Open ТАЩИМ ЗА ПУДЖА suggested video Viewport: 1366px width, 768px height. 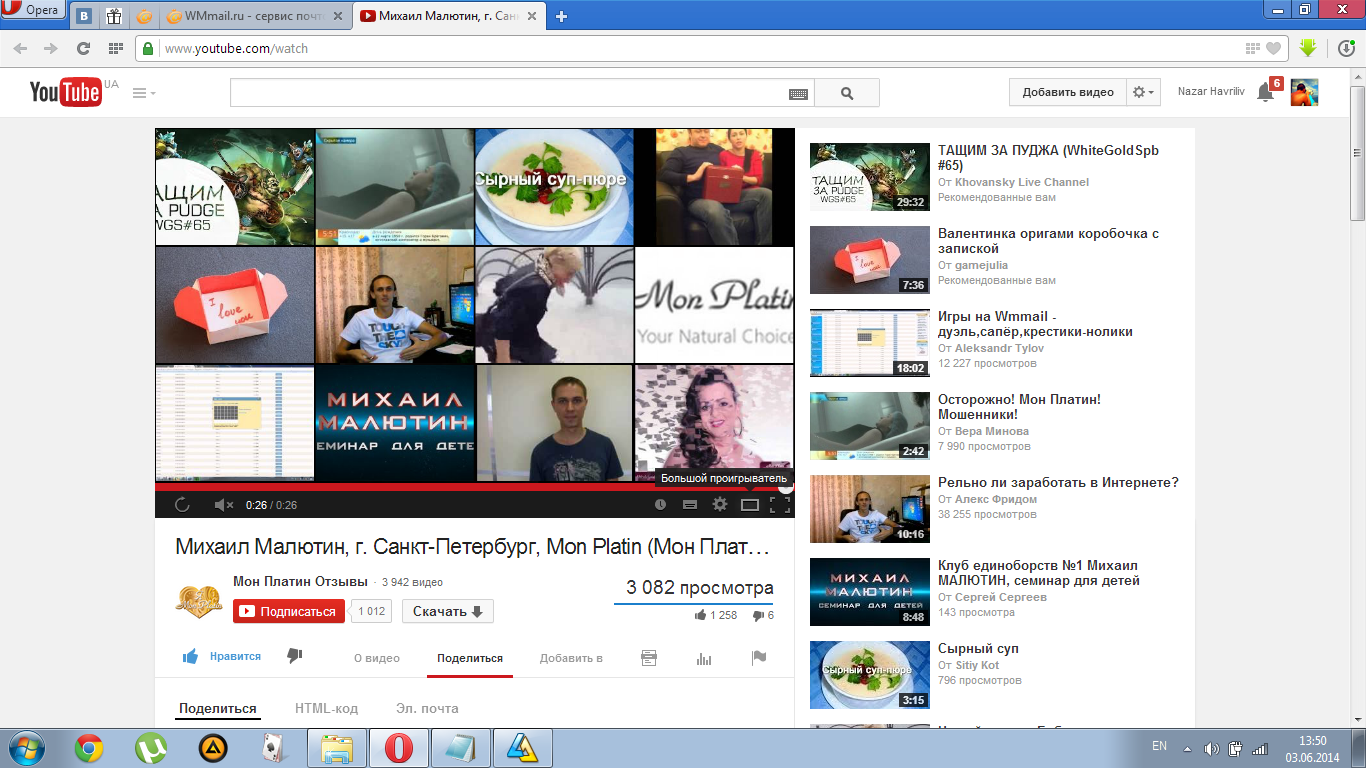(x=1048, y=158)
